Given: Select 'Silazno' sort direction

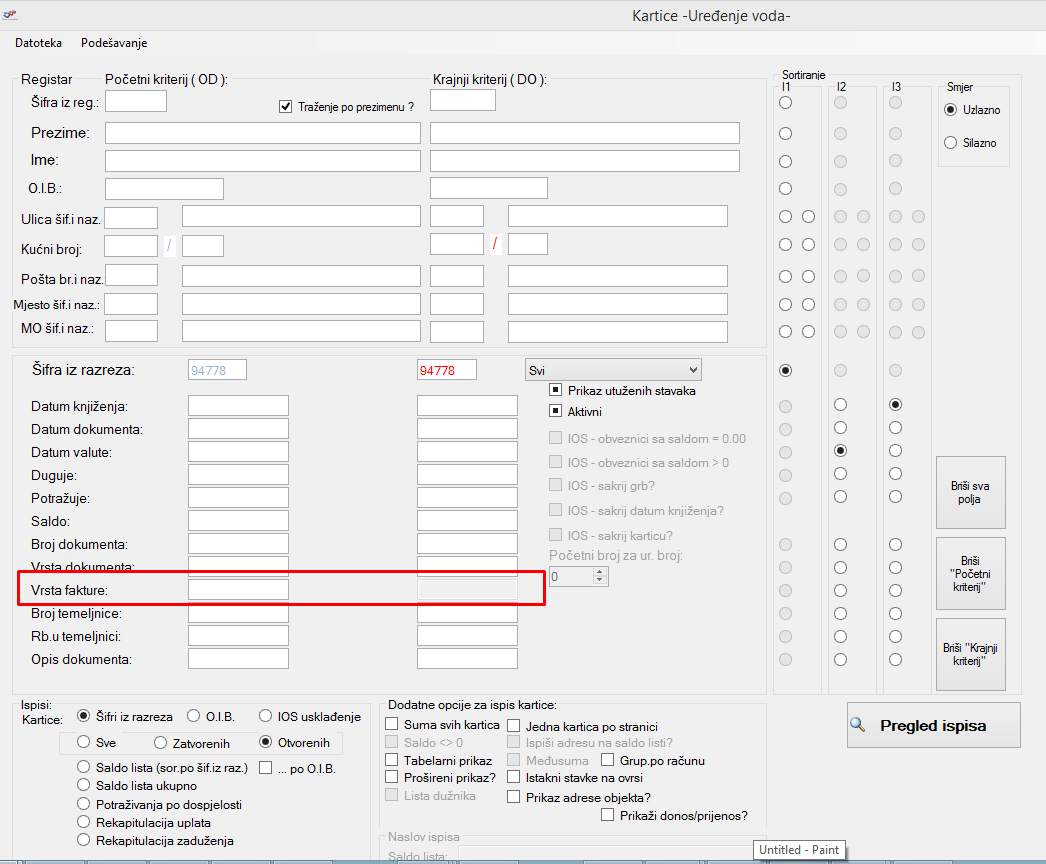Looking at the screenshot, I should (x=950, y=143).
